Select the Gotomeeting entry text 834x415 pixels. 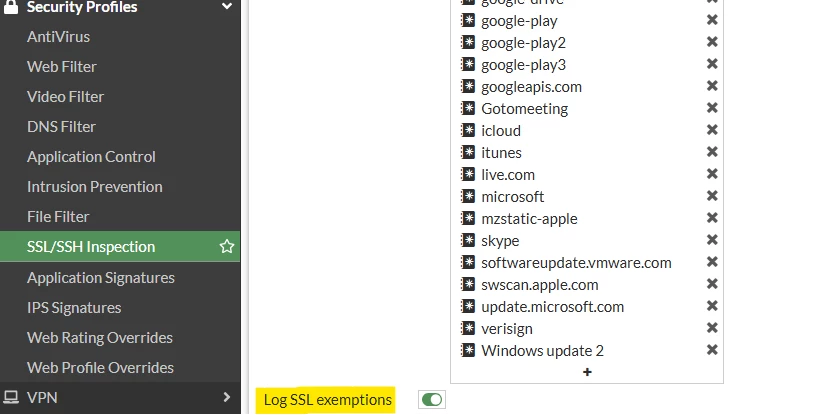524,109
